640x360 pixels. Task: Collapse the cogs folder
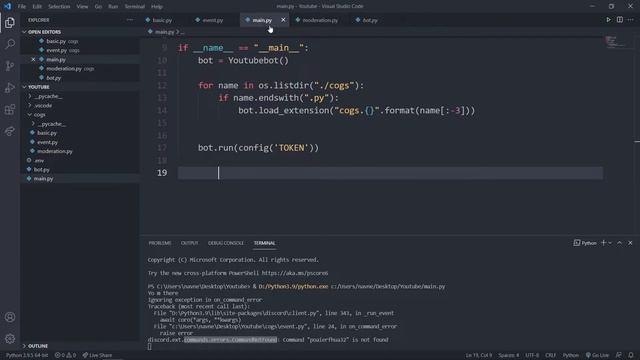(x=40, y=115)
